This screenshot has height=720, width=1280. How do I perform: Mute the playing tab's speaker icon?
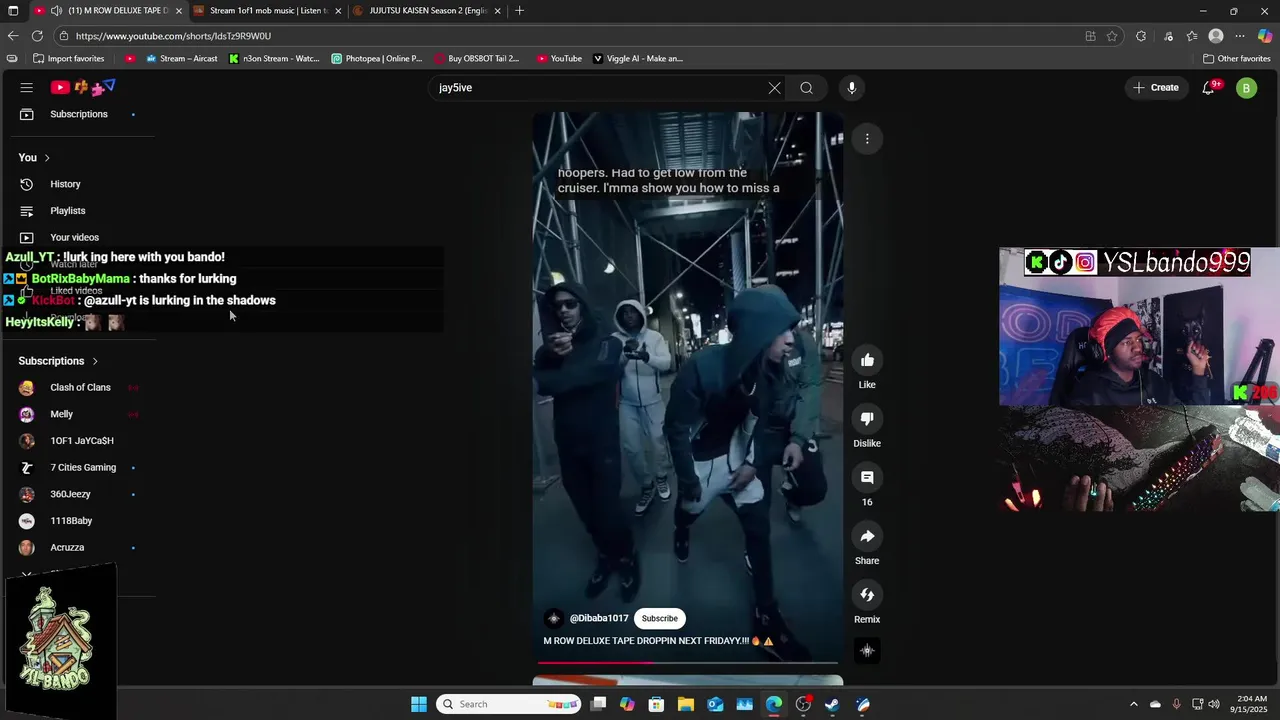pyautogui.click(x=56, y=11)
